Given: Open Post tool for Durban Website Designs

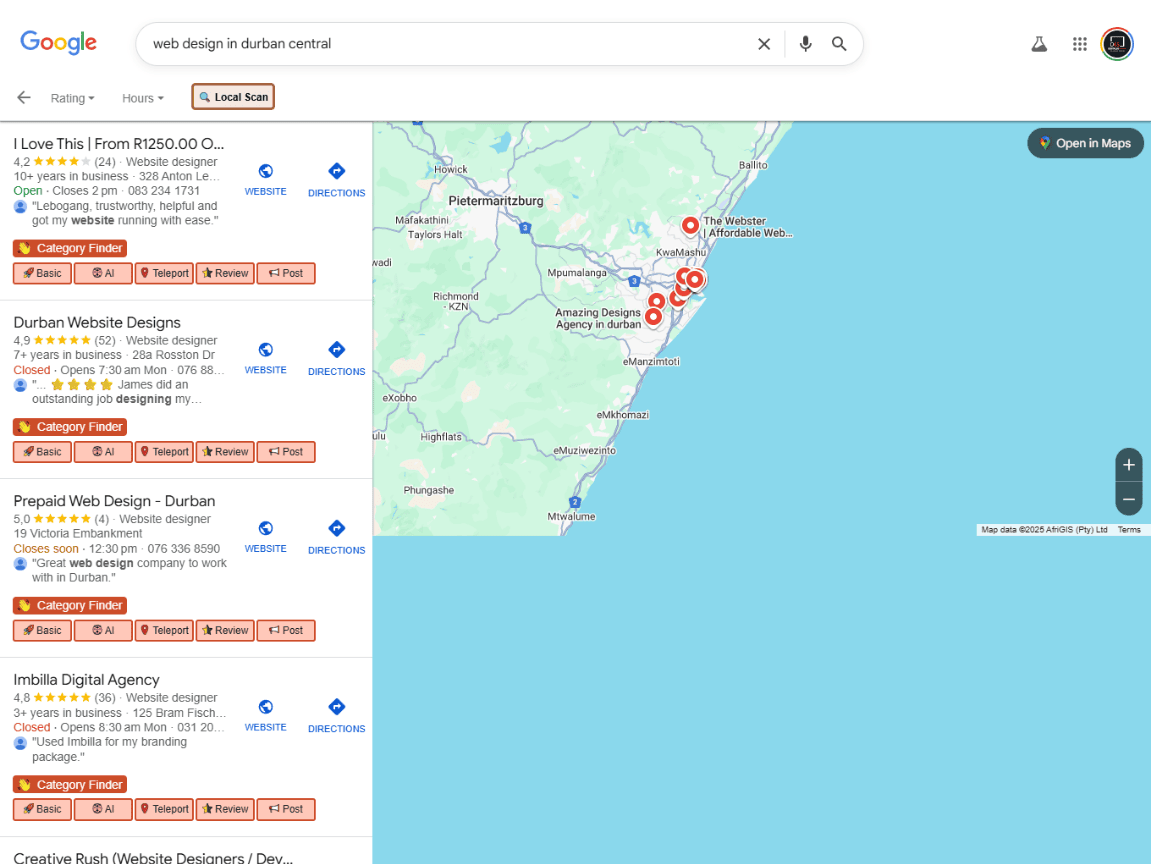Looking at the screenshot, I should 286,451.
